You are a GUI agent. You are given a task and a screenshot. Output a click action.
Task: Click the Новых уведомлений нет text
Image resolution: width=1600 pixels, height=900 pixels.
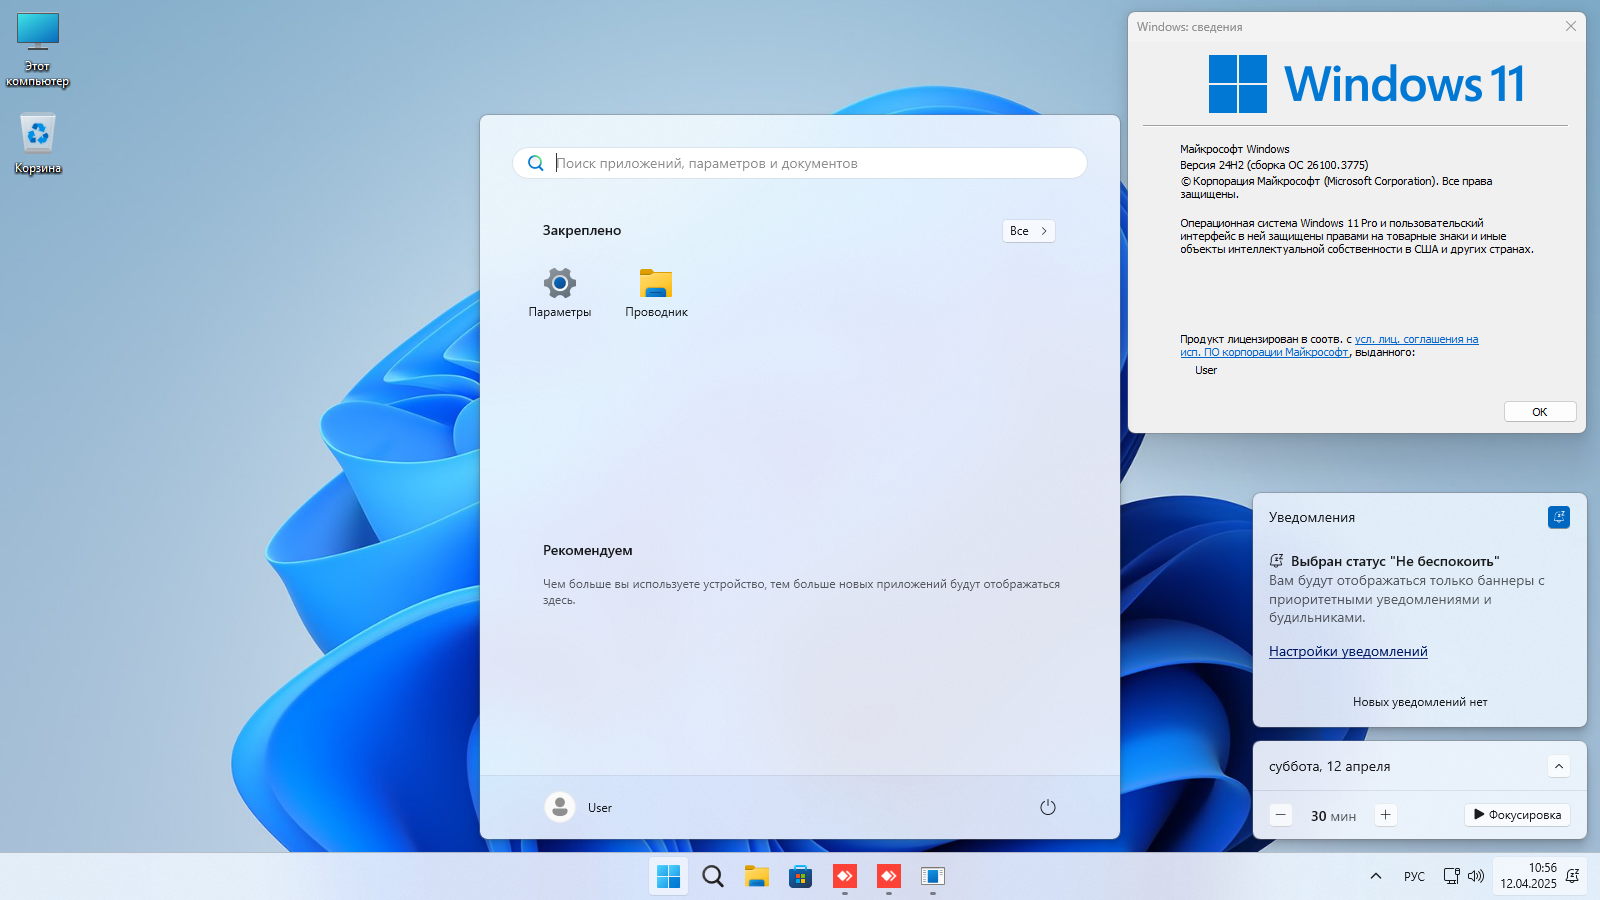[1420, 702]
